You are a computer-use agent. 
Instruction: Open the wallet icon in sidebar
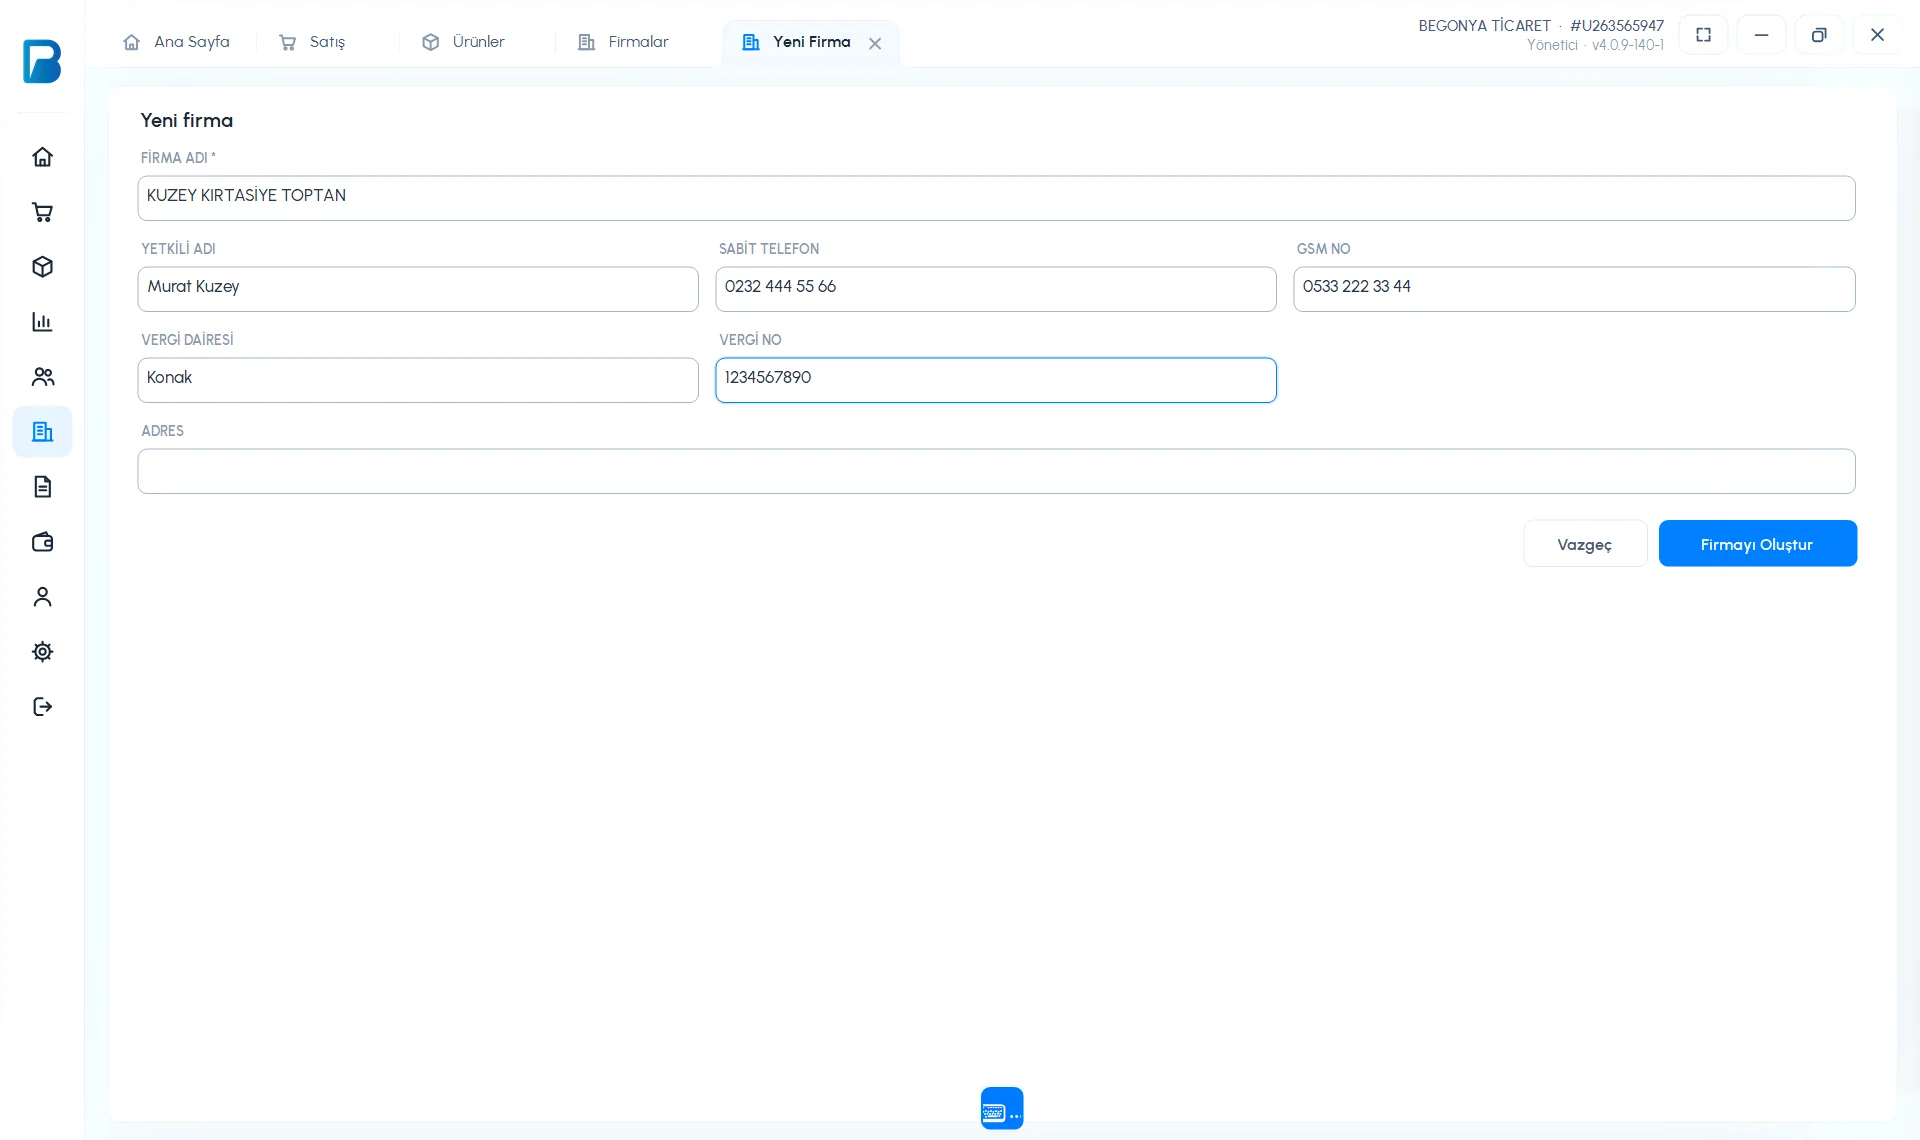tap(42, 542)
